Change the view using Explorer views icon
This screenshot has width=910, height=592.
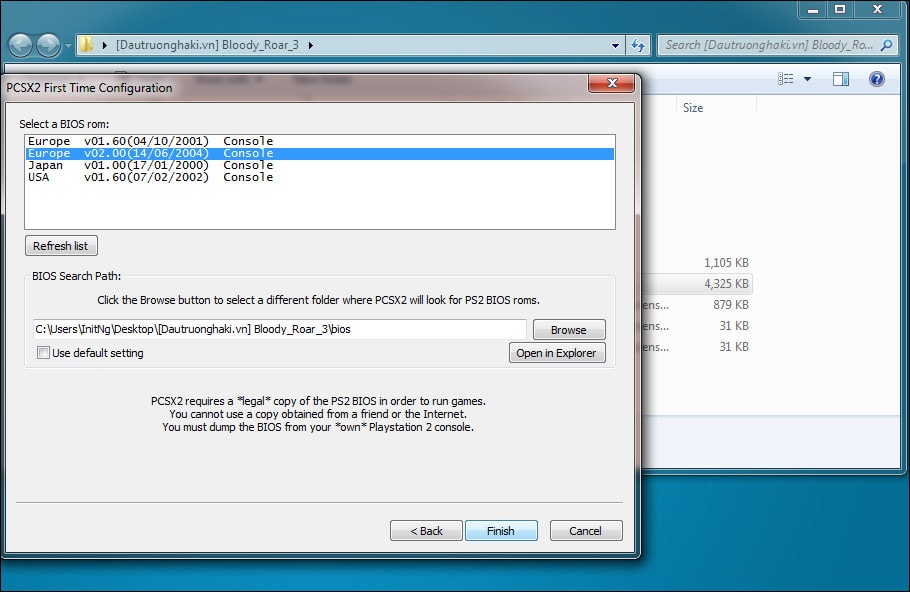pos(785,79)
